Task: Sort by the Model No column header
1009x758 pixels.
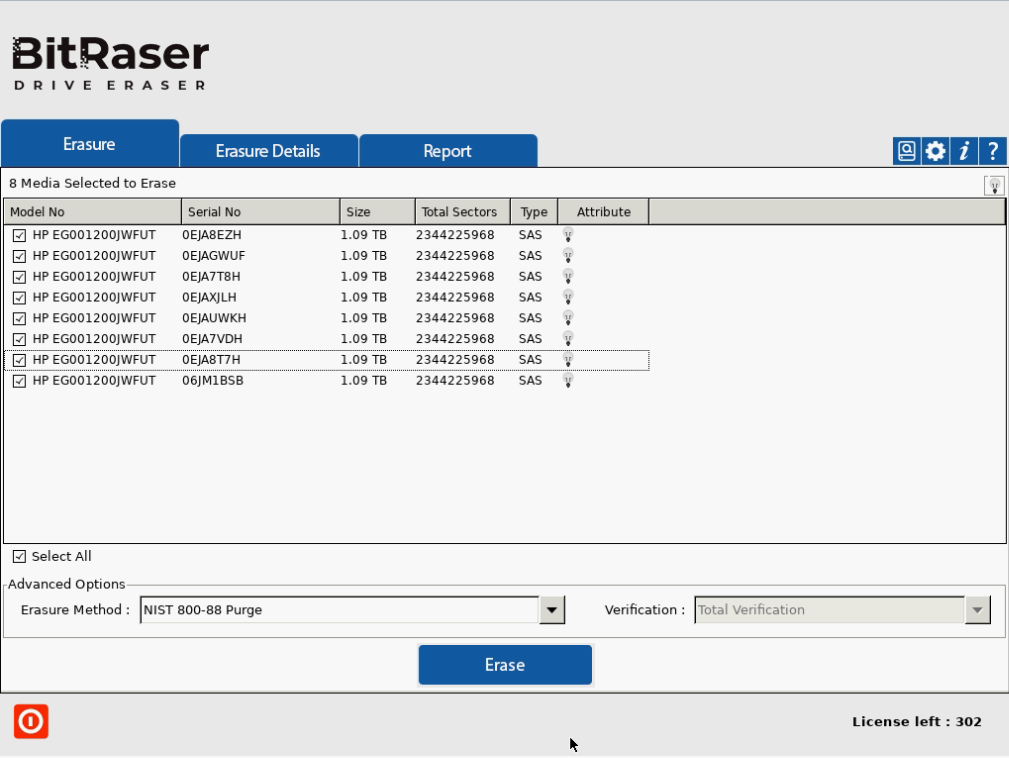Action: [x=93, y=212]
